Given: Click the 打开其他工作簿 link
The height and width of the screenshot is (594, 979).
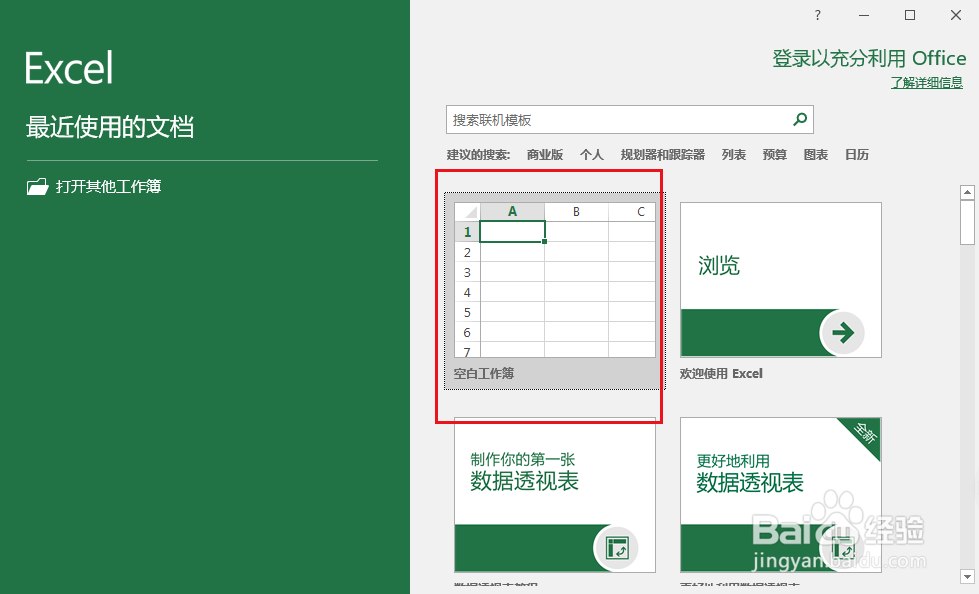Looking at the screenshot, I should [109, 186].
